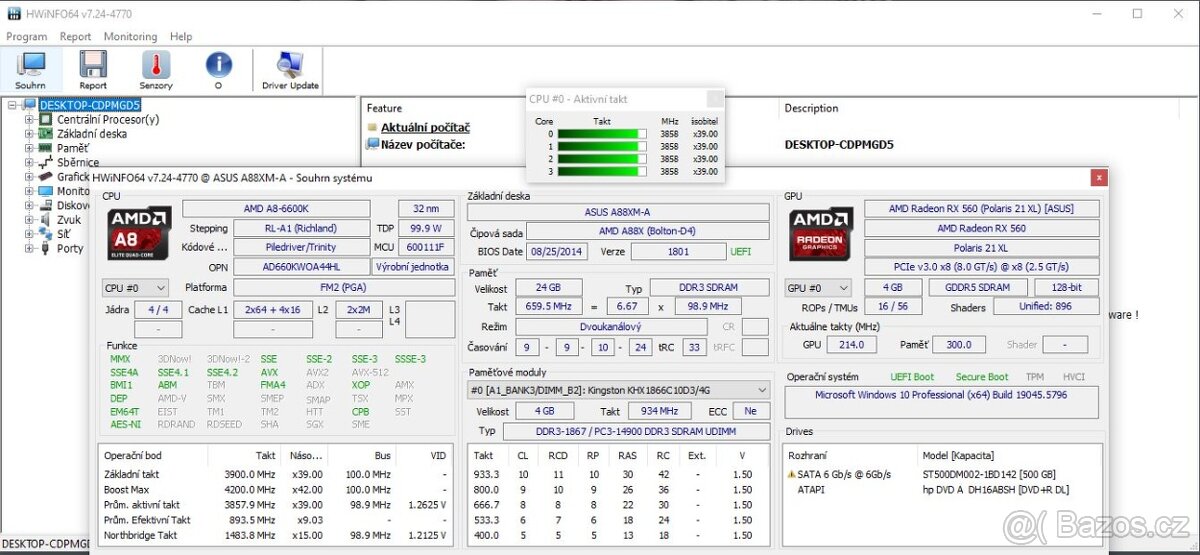The height and width of the screenshot is (555, 1200).
Task: Click the Core 3 clock bar
Action: [x=601, y=171]
